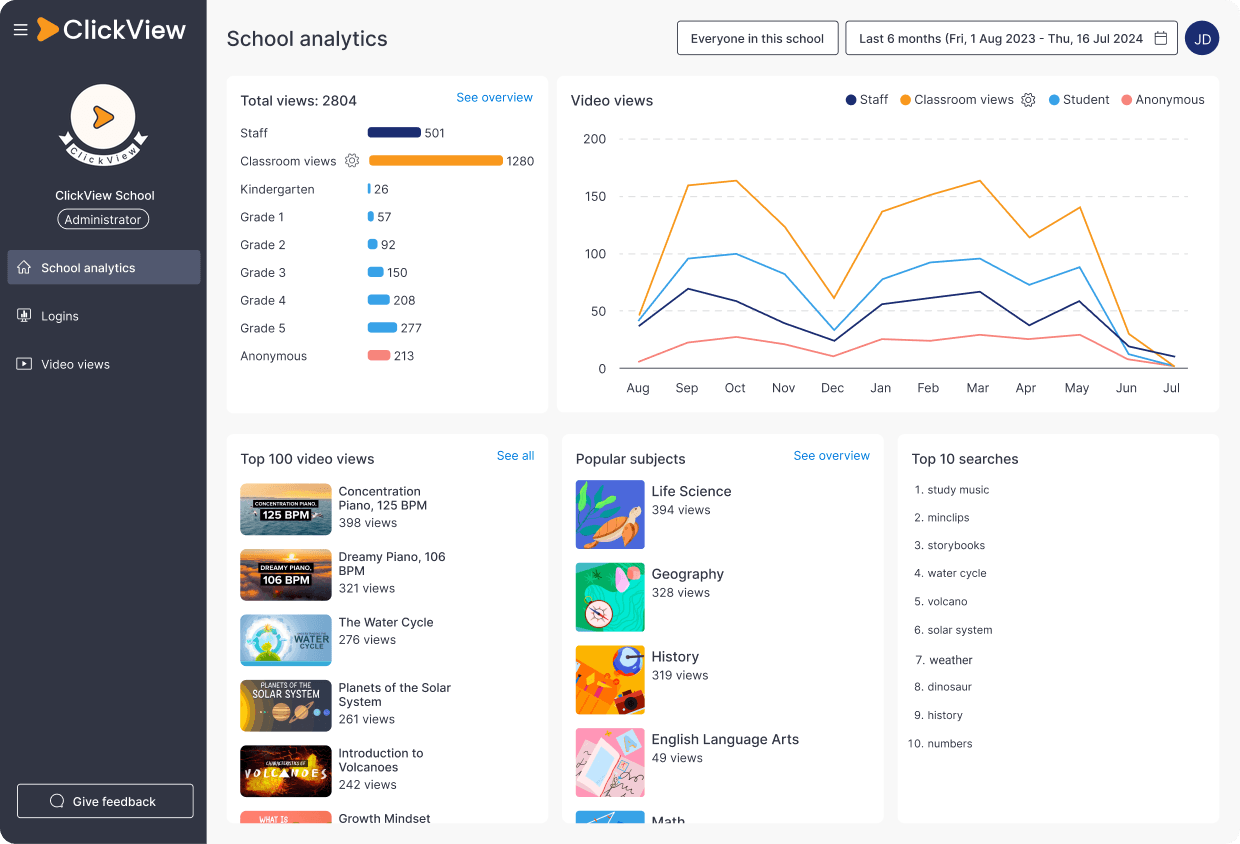1240x844 pixels.
Task: Click the Life Science subject title
Action: click(691, 491)
